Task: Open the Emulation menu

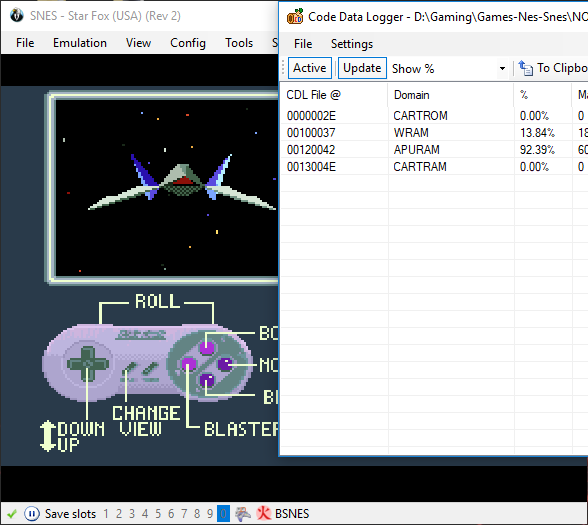Action: [80, 43]
